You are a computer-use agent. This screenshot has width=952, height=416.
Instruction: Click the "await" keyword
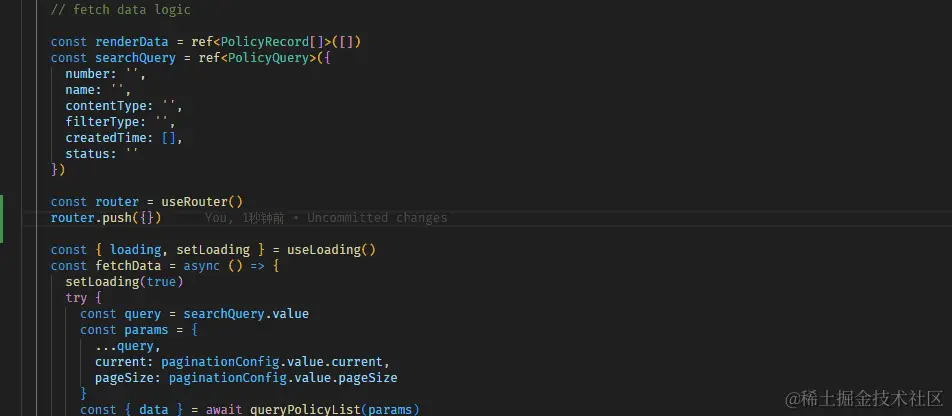(224, 409)
